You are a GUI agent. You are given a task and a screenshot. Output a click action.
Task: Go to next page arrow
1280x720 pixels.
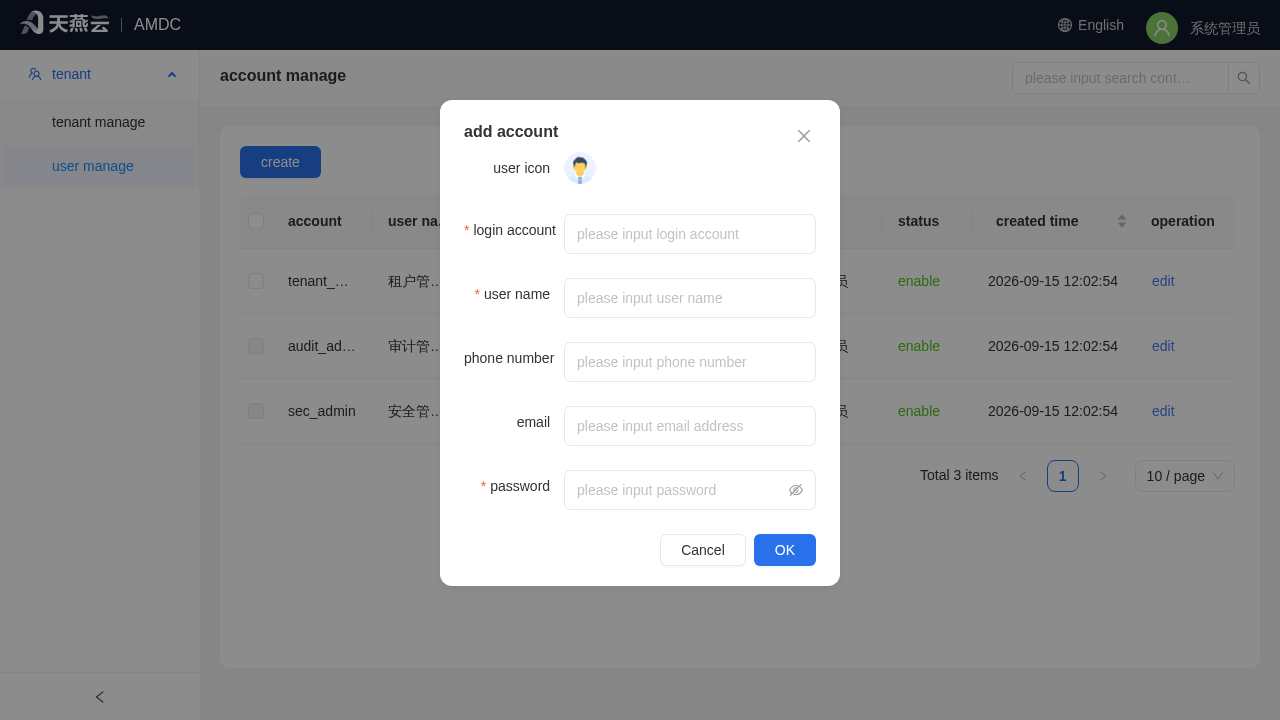pyautogui.click(x=1103, y=476)
